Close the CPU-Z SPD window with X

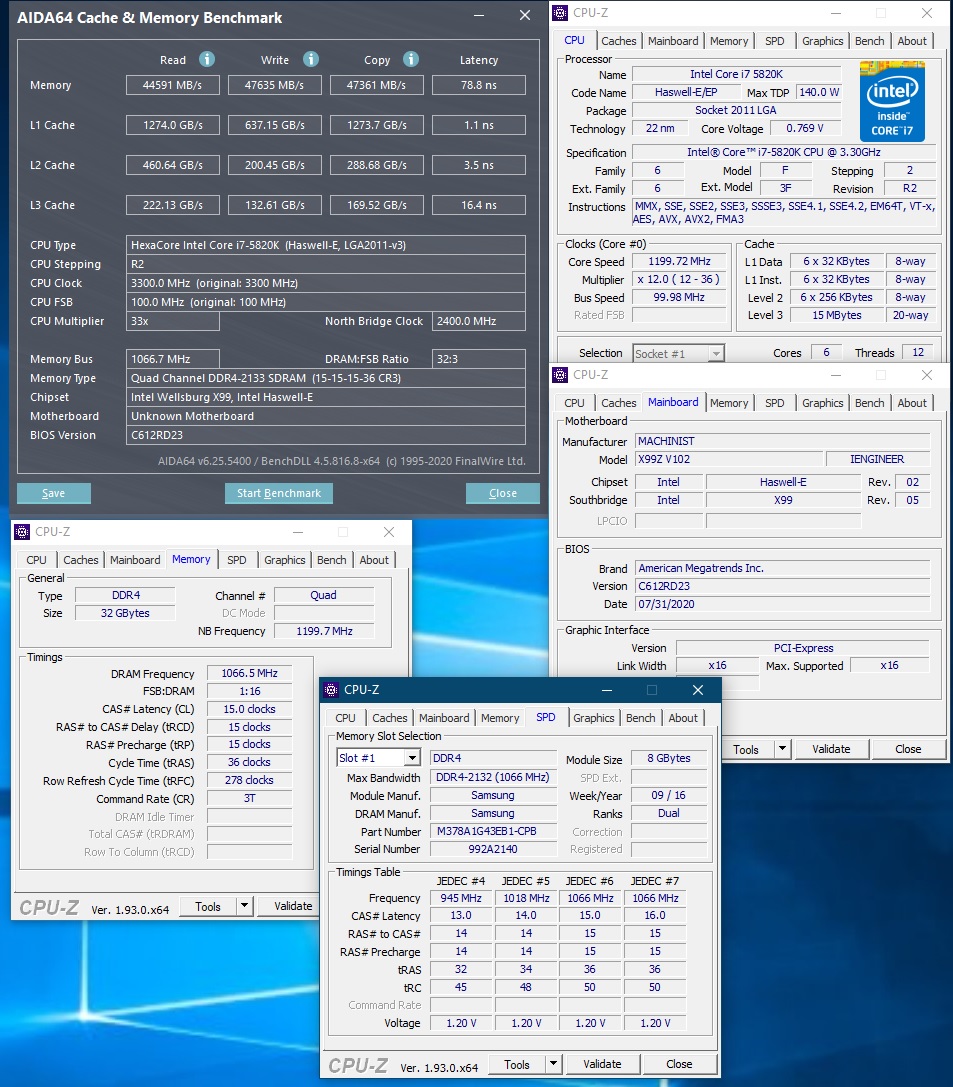pos(698,690)
